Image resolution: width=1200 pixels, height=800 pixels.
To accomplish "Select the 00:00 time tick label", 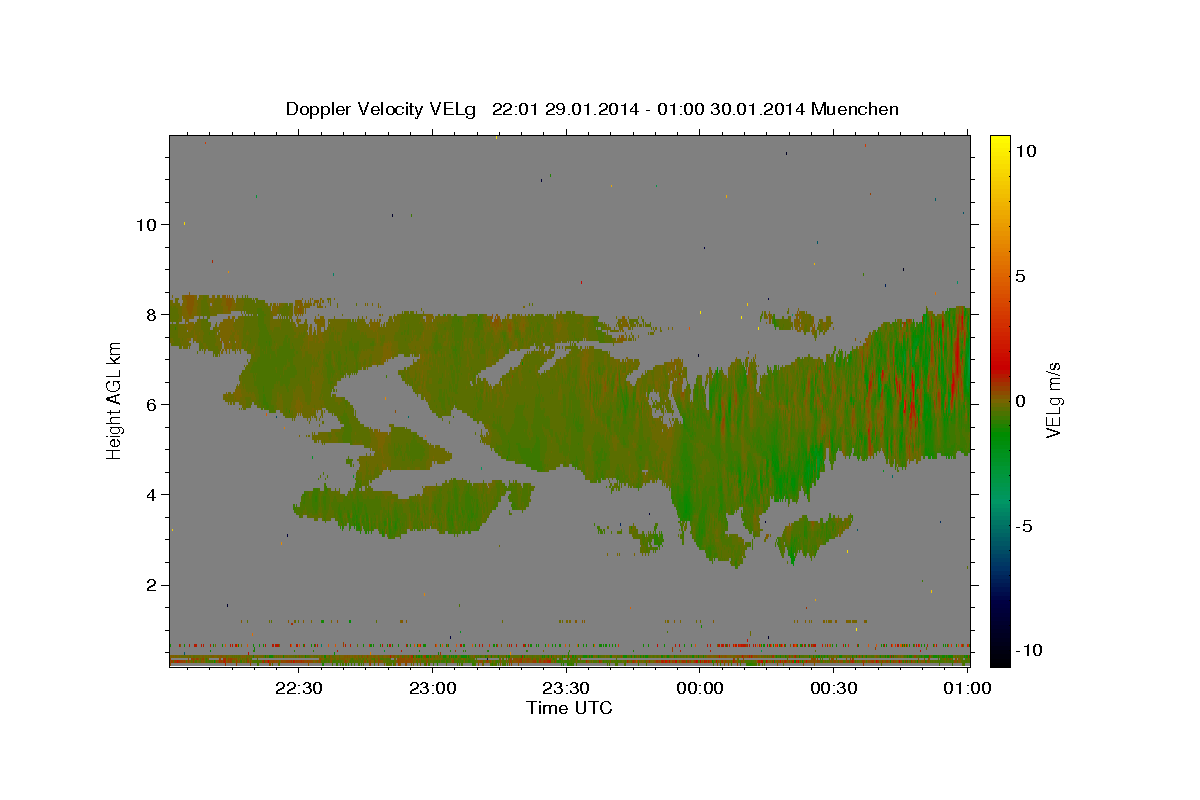I will click(700, 688).
